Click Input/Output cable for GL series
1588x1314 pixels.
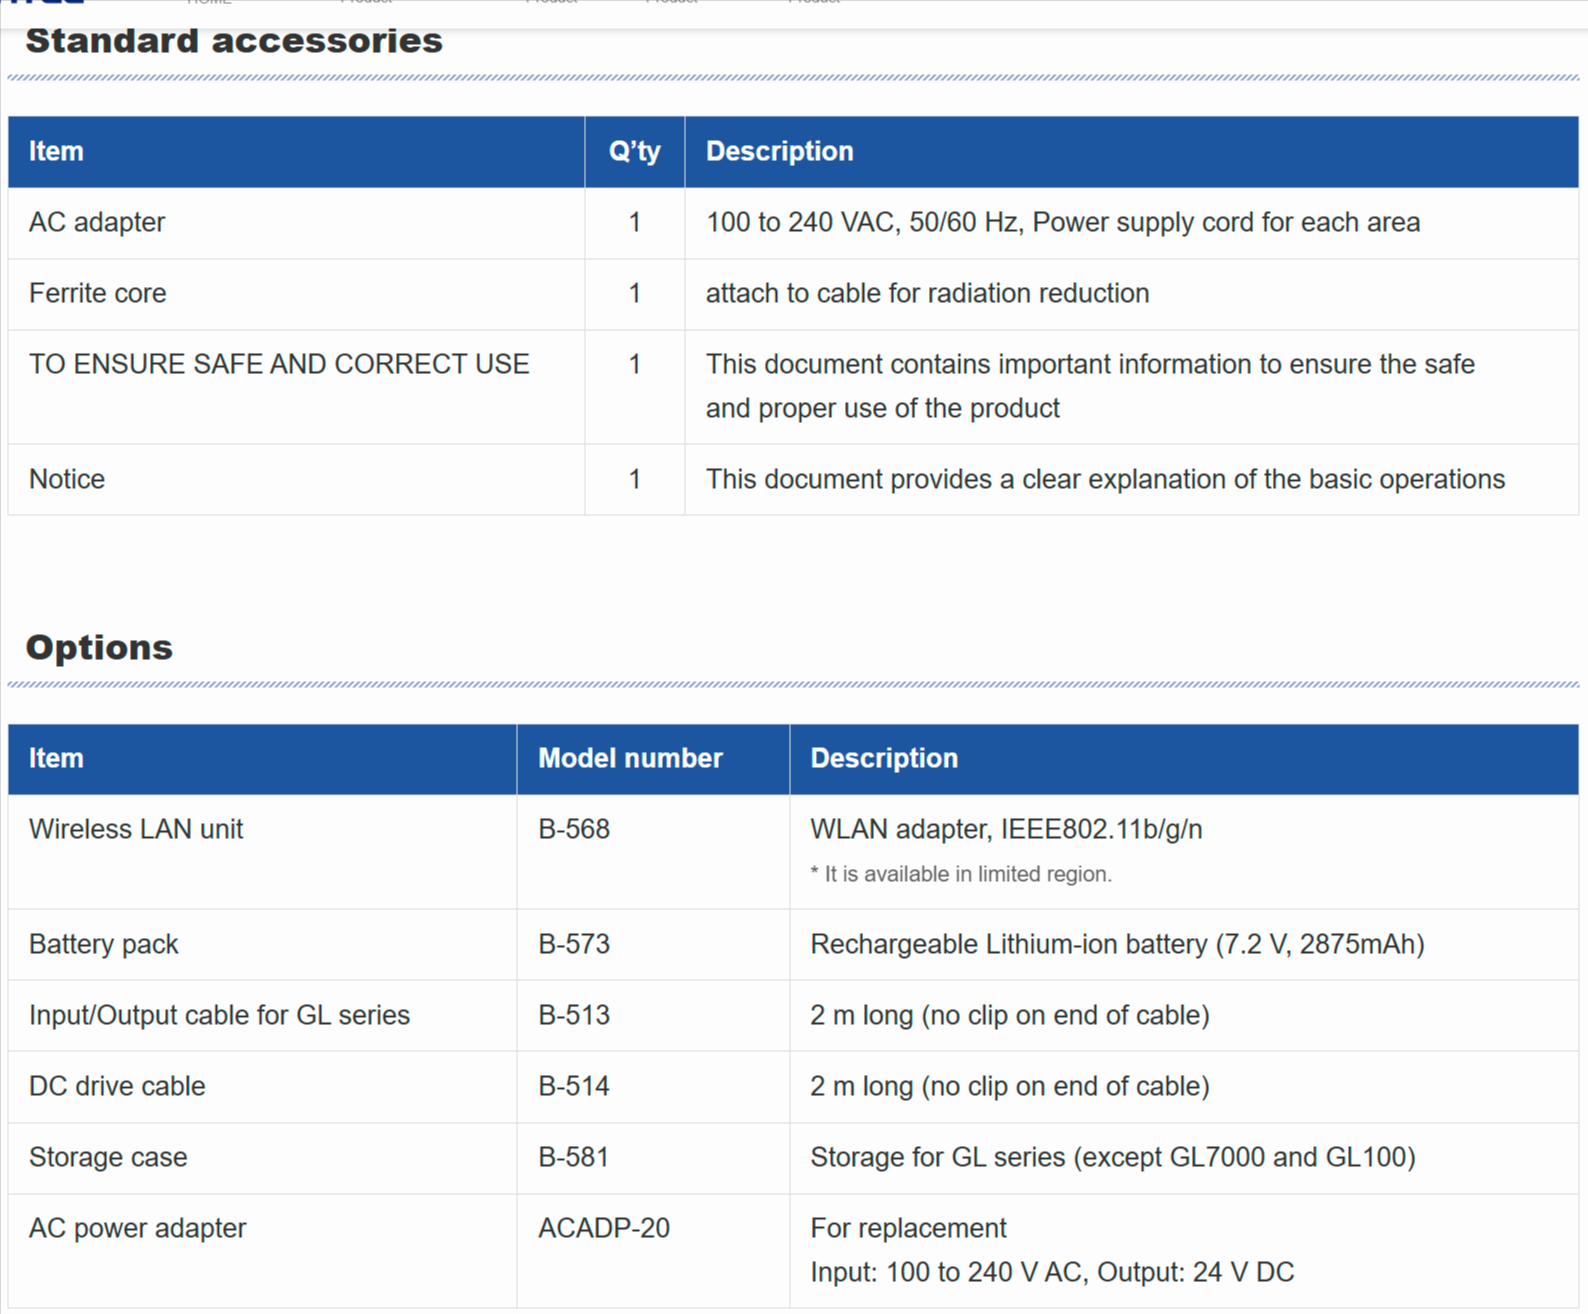219,1015
